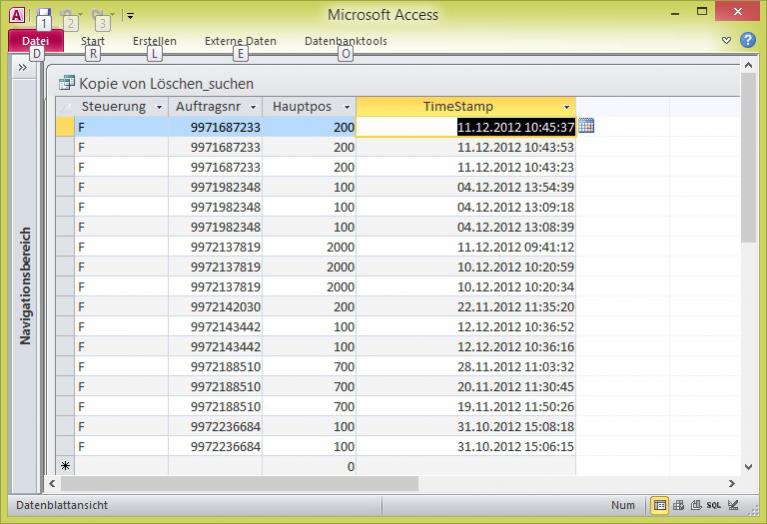Click the timestamp cell 12.12.2012 10:36:52
This screenshot has height=524, width=767.
(x=466, y=327)
